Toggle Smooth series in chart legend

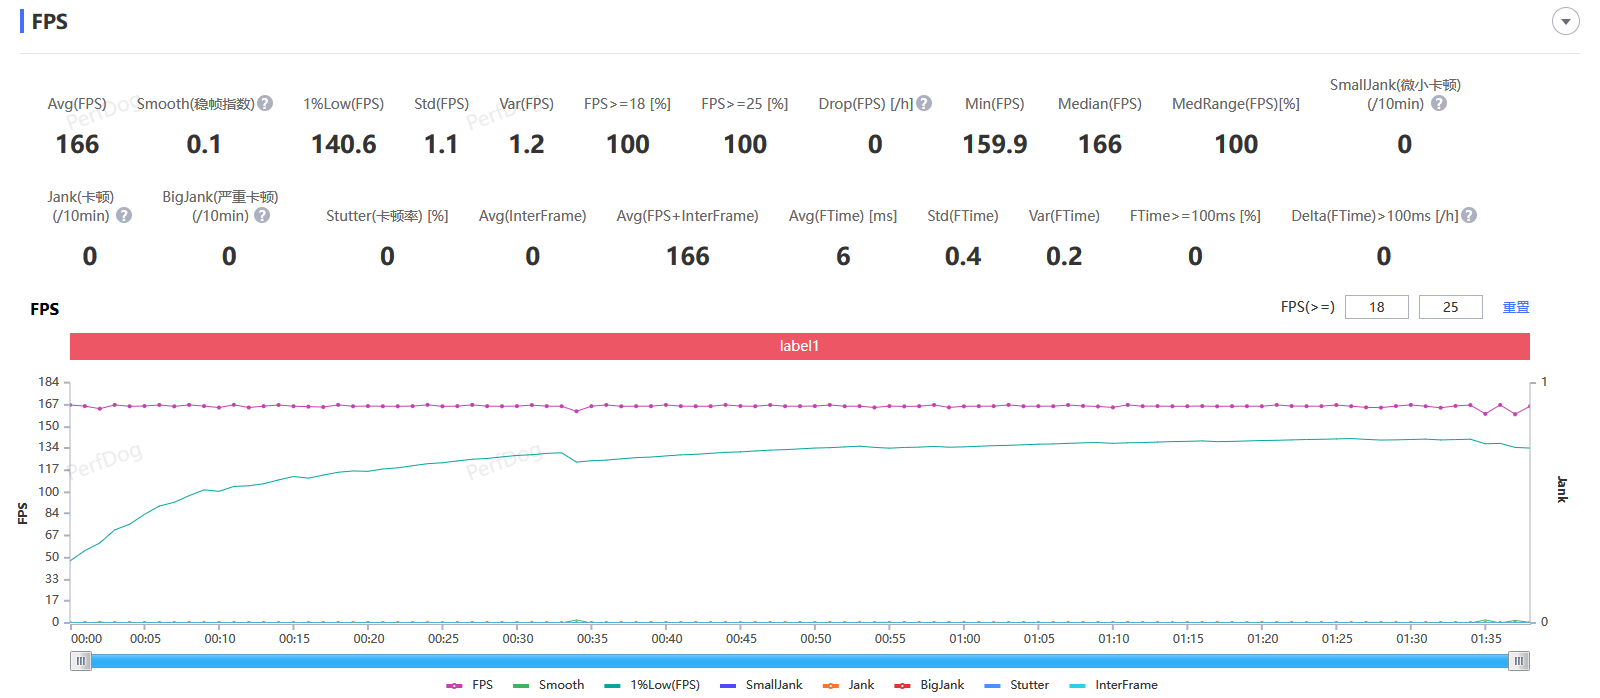click(x=549, y=685)
